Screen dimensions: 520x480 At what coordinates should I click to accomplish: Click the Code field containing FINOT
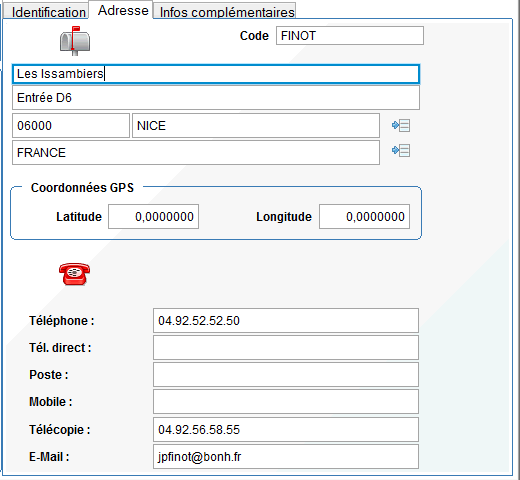pos(350,36)
